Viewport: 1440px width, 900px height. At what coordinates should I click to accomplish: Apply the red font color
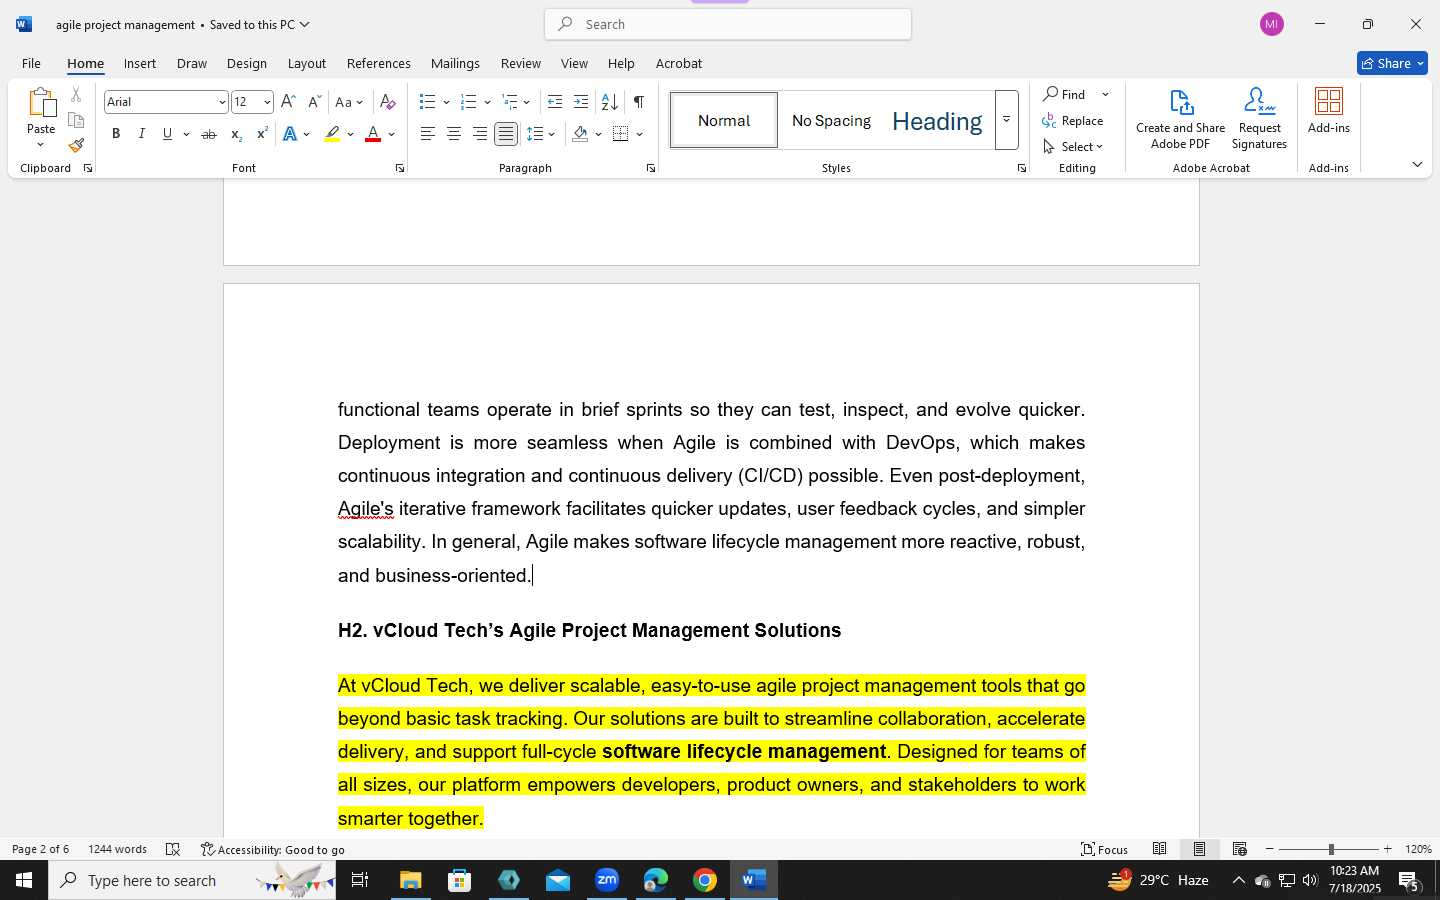(373, 134)
